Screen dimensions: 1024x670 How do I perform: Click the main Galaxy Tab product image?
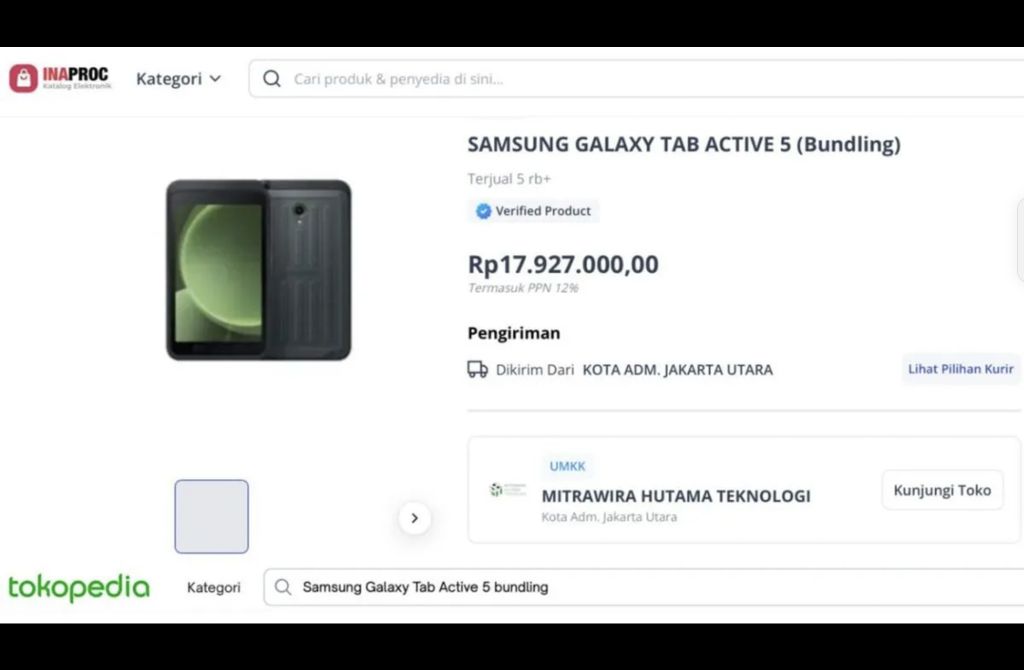(258, 270)
